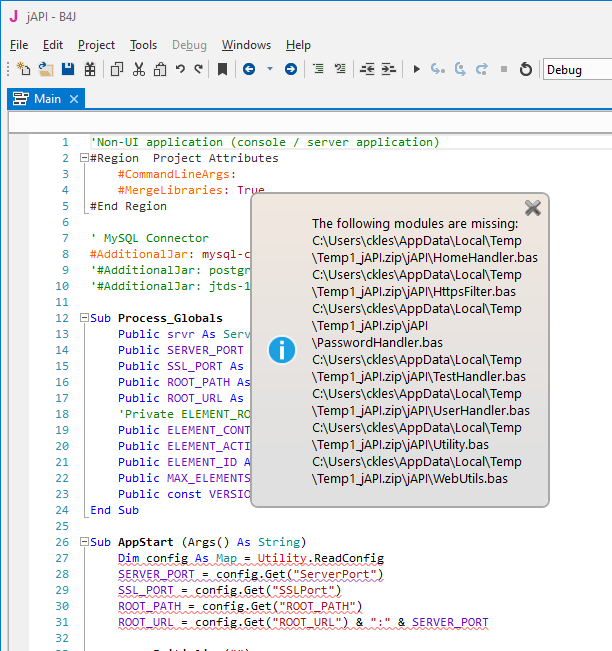Click the Cut scissors icon
The image size is (612, 651).
tap(139, 69)
